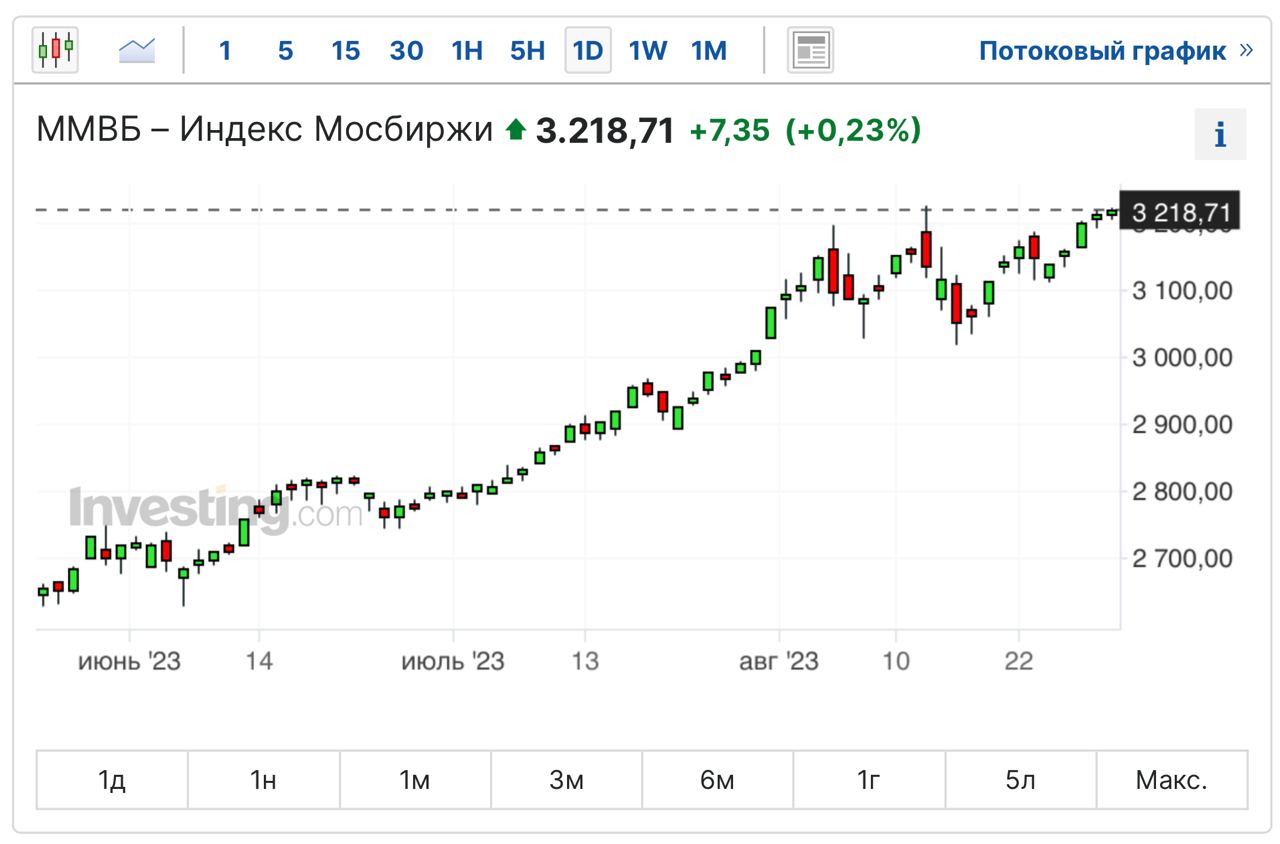This screenshot has height=844, width=1280.
Task: Click the авг '23 date label
Action: coord(779,661)
